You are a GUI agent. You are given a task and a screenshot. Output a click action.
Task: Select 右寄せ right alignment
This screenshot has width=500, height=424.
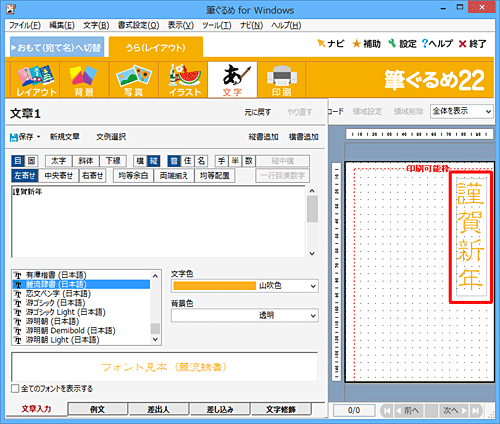pos(93,176)
